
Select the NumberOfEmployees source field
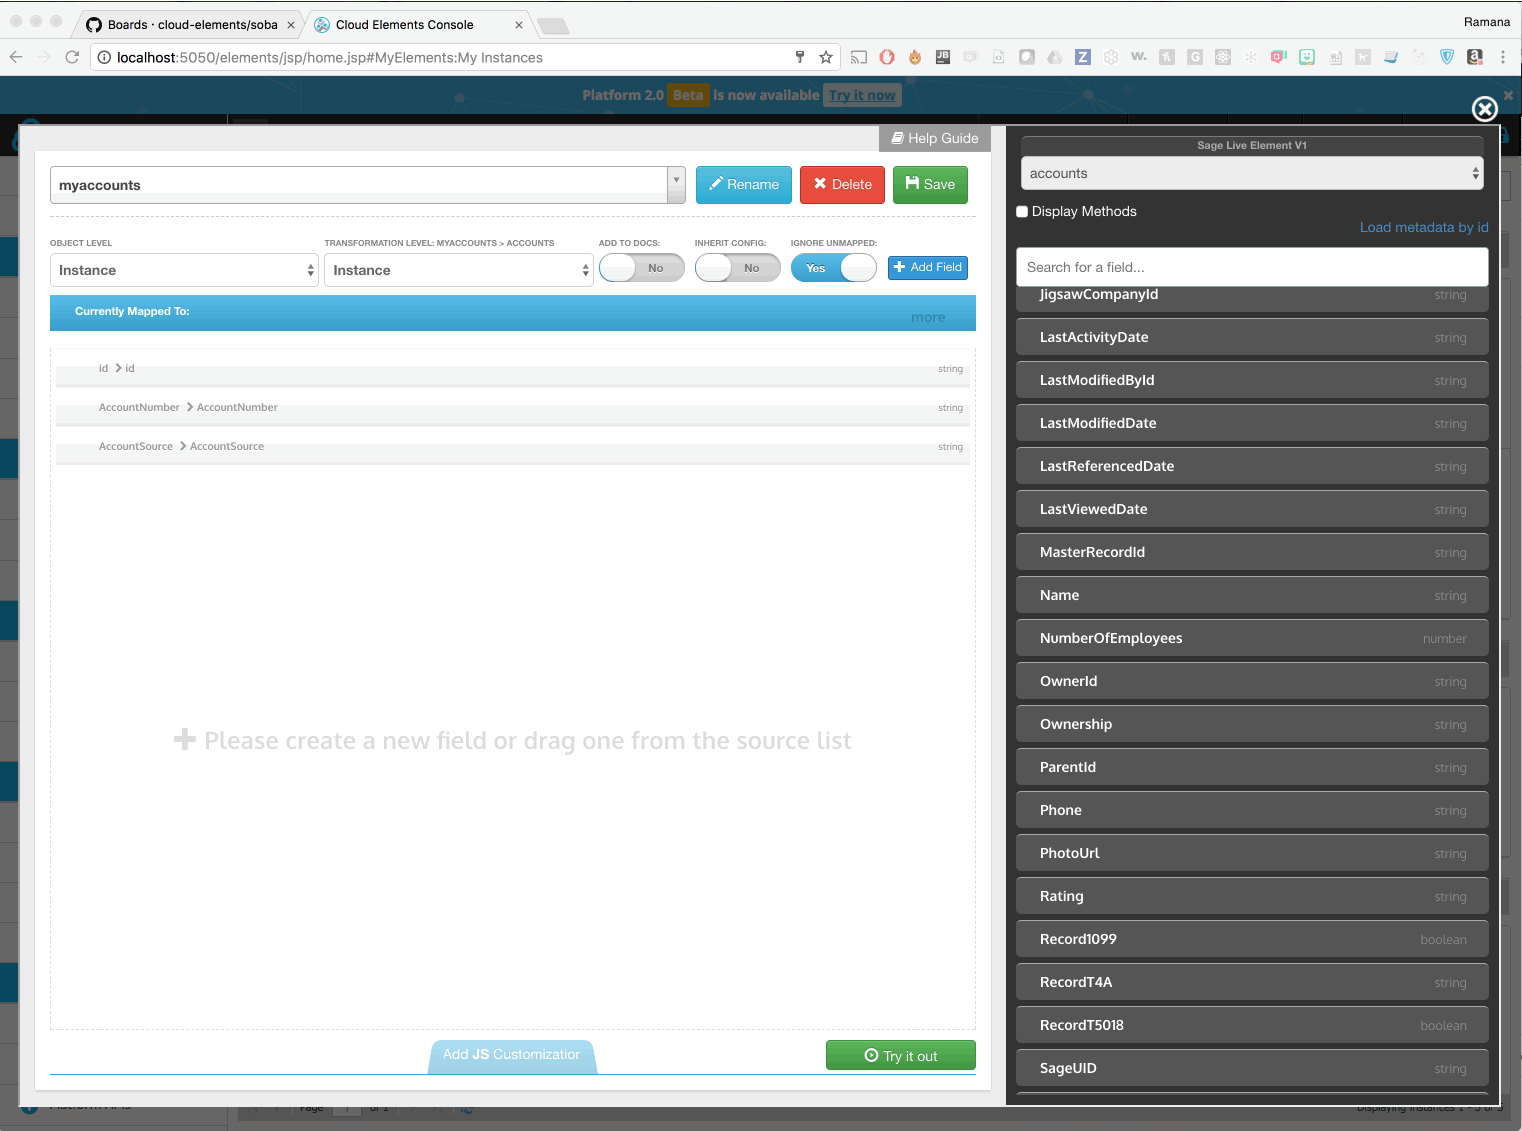pyautogui.click(x=1252, y=638)
